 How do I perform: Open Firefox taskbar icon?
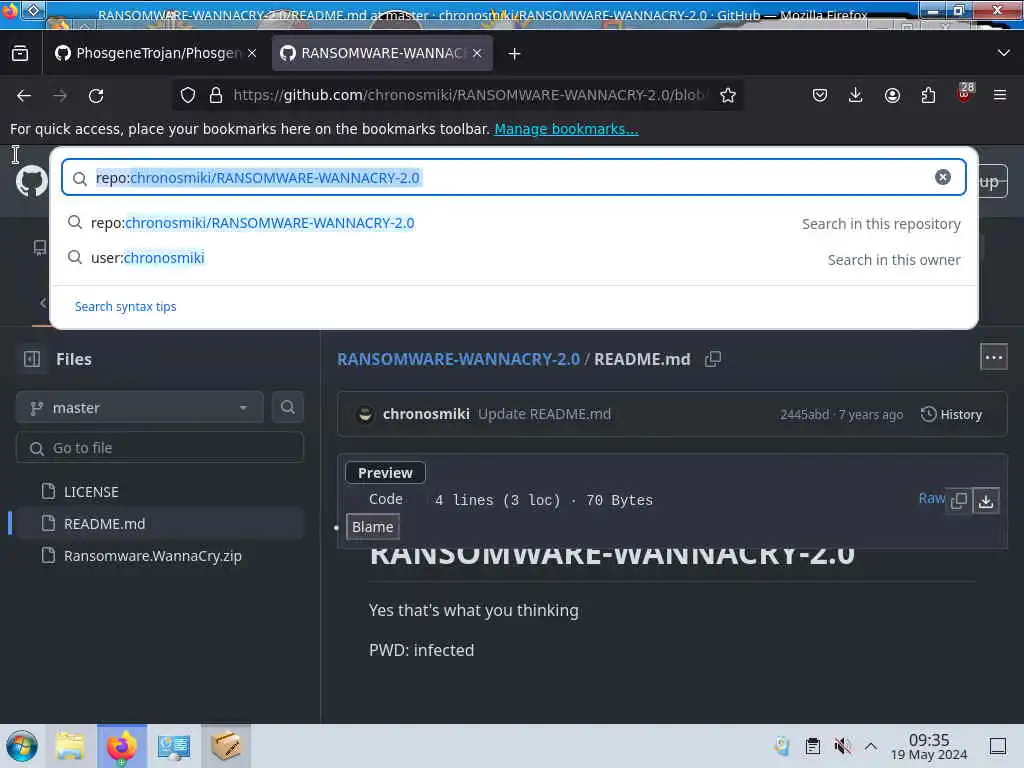(x=122, y=746)
